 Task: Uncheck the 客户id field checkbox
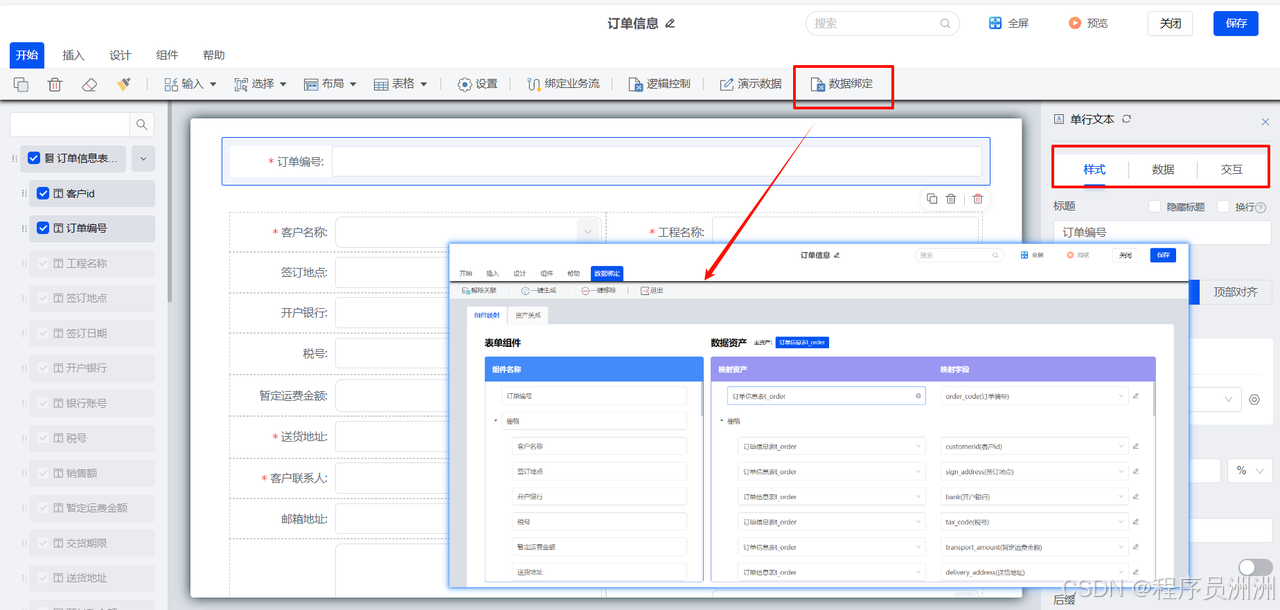(x=43, y=193)
